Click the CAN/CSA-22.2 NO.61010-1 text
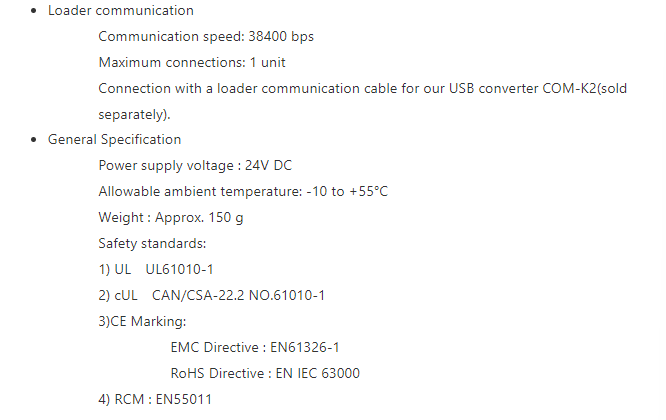 (x=238, y=295)
